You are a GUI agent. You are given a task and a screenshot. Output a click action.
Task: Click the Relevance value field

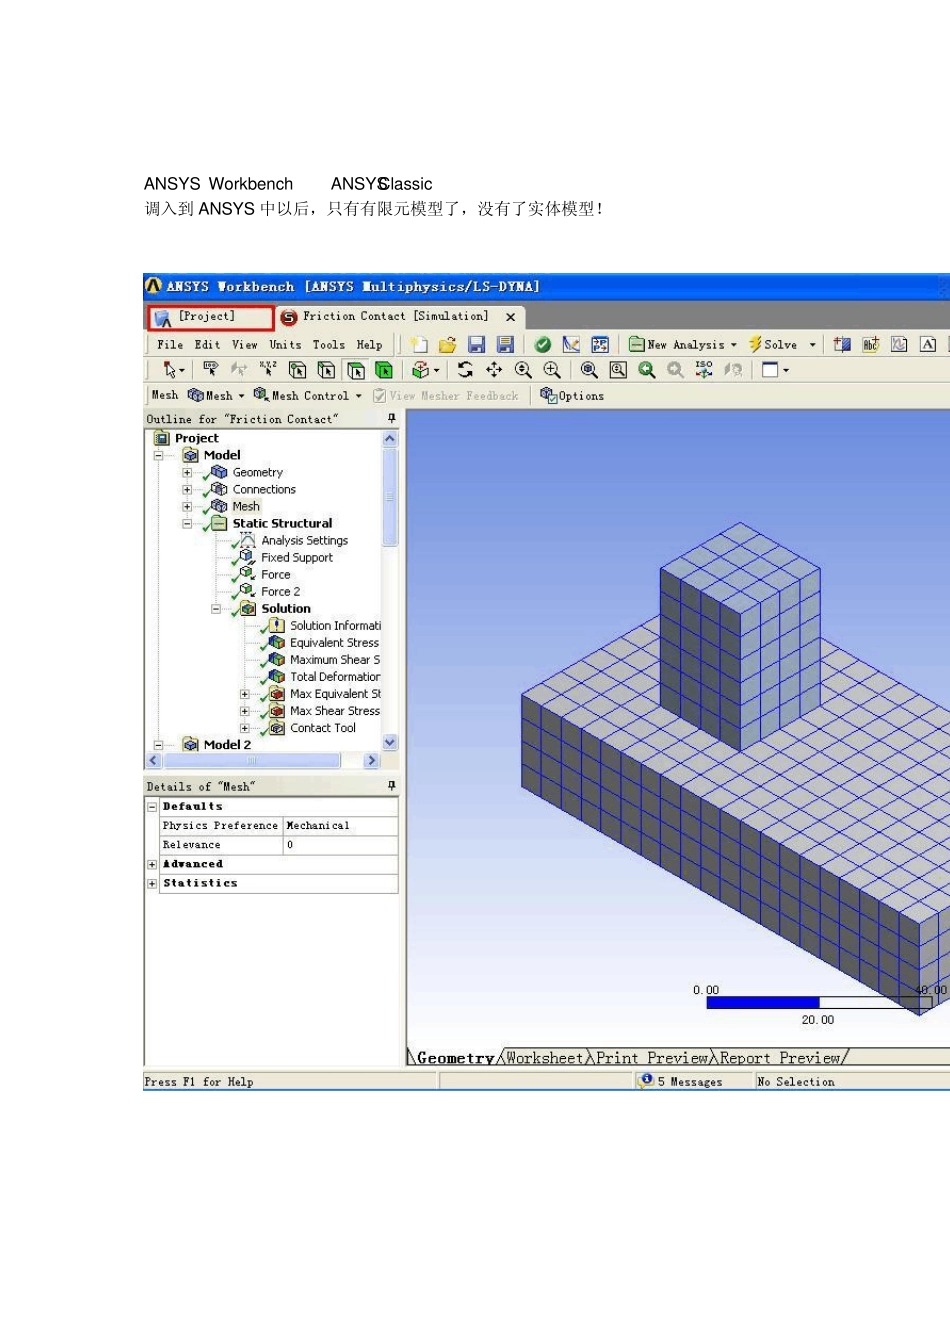[340, 845]
